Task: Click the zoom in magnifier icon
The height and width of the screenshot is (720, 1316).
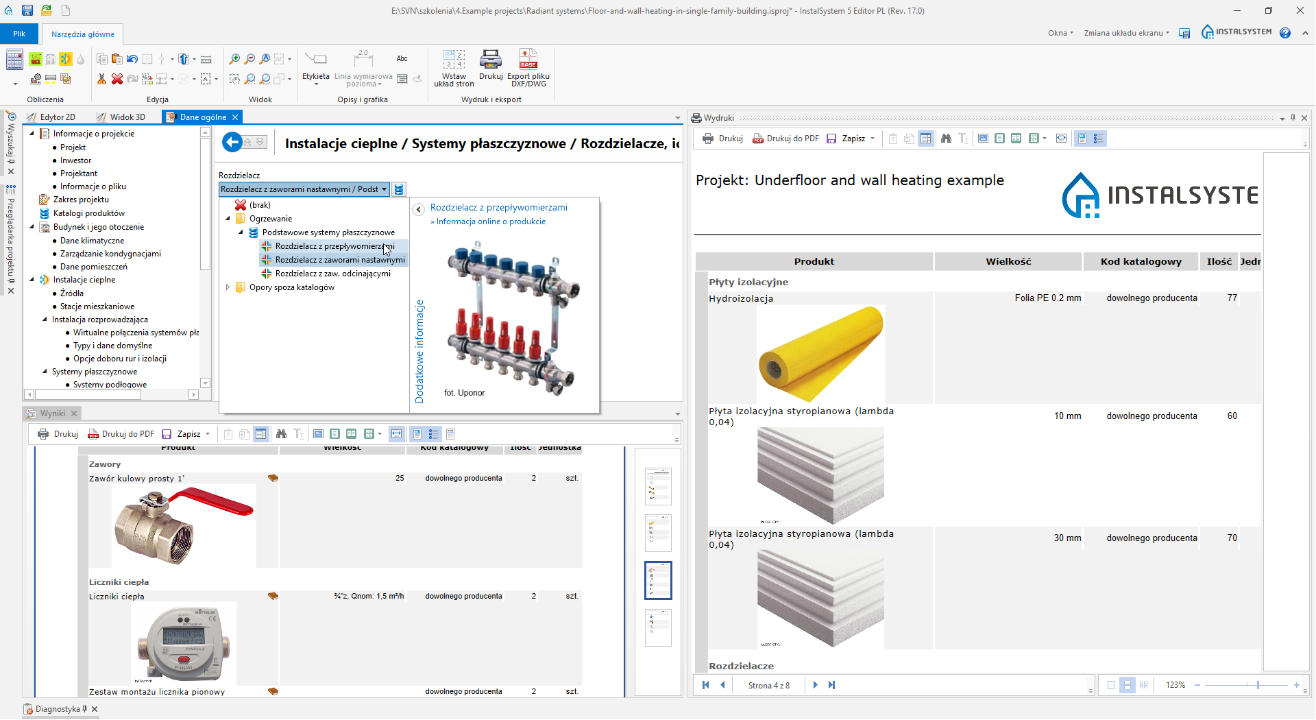Action: pyautogui.click(x=234, y=59)
